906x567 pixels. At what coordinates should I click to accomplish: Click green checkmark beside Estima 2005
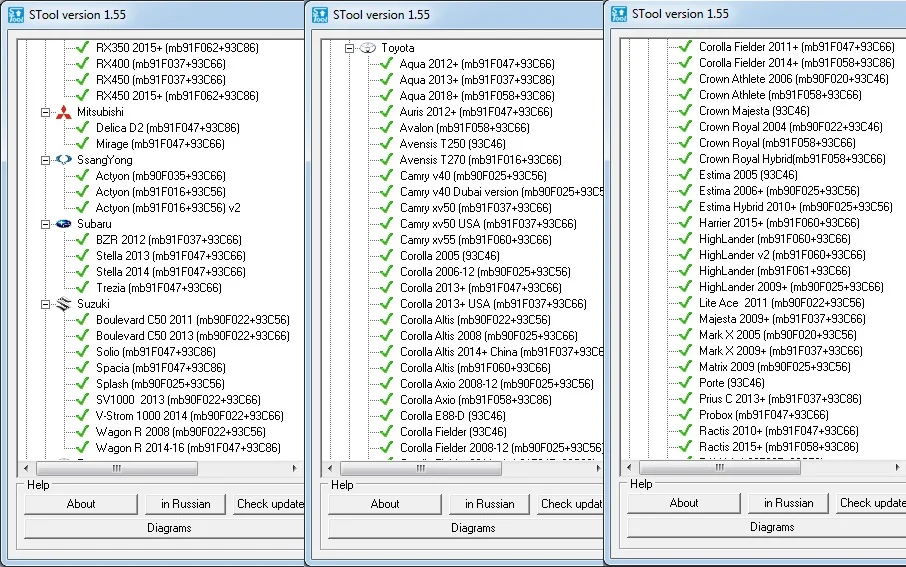686,175
